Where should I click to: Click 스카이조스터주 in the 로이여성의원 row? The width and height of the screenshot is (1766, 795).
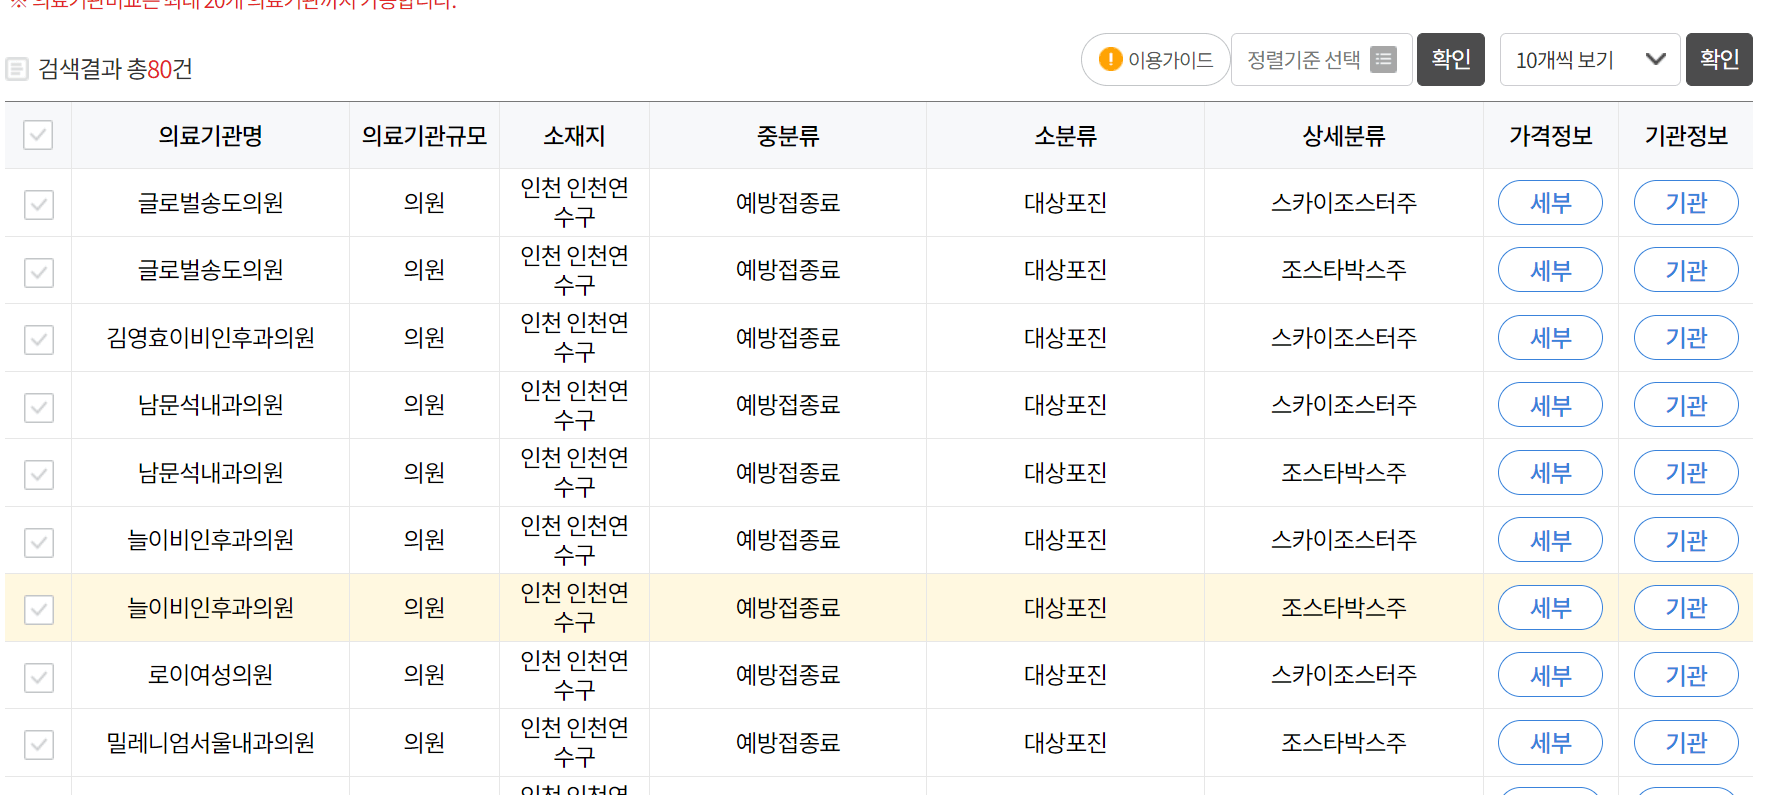[x=1343, y=675]
